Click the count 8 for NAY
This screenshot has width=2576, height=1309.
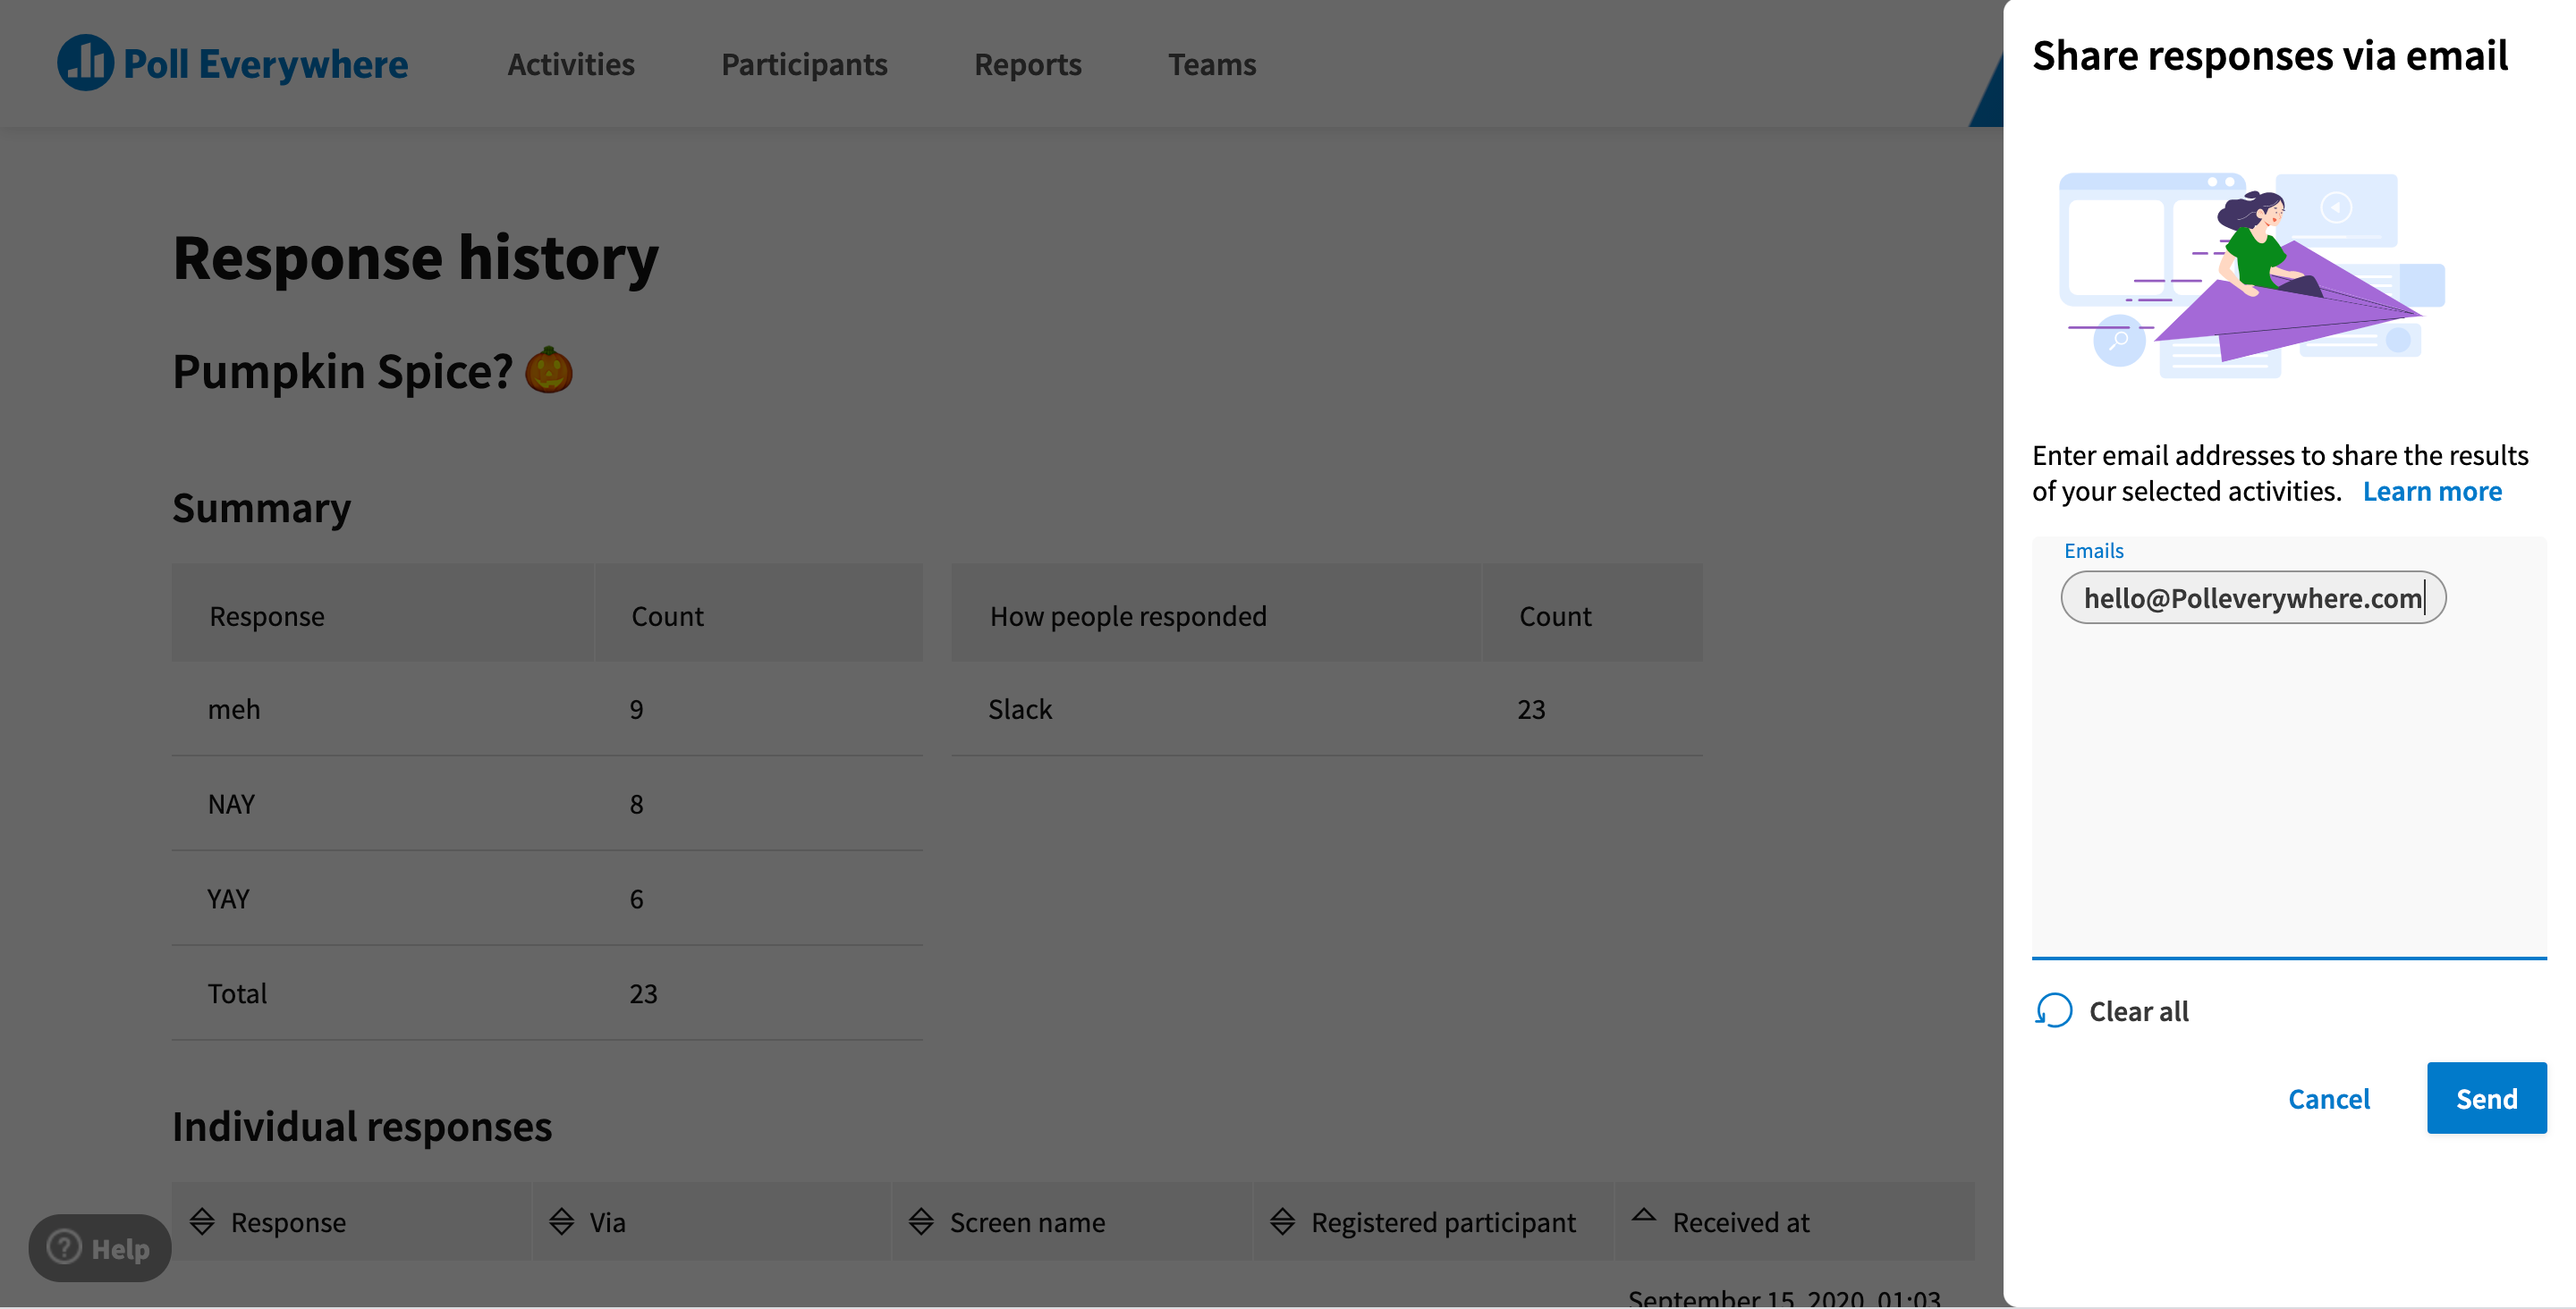636,804
